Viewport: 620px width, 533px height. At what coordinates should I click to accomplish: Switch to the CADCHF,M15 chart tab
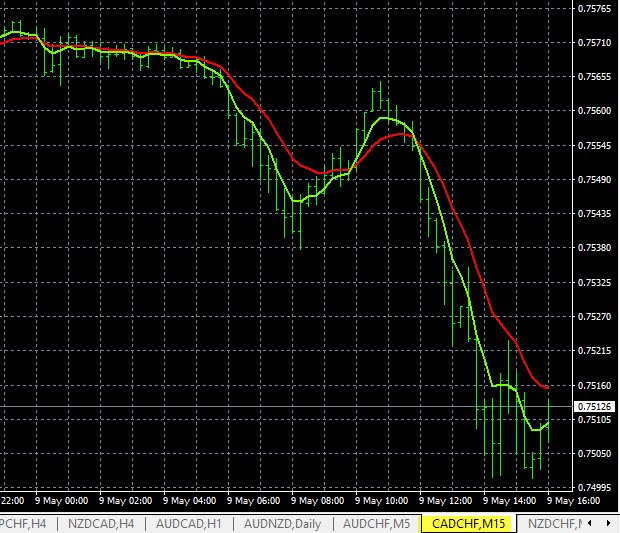[469, 524]
